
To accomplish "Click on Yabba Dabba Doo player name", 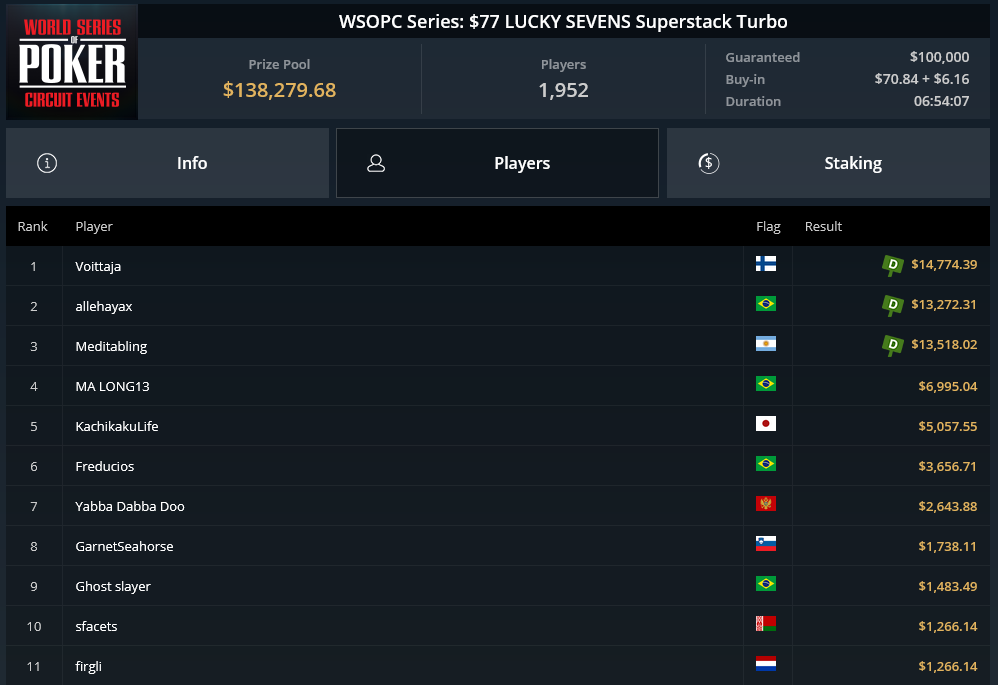I will 130,506.
